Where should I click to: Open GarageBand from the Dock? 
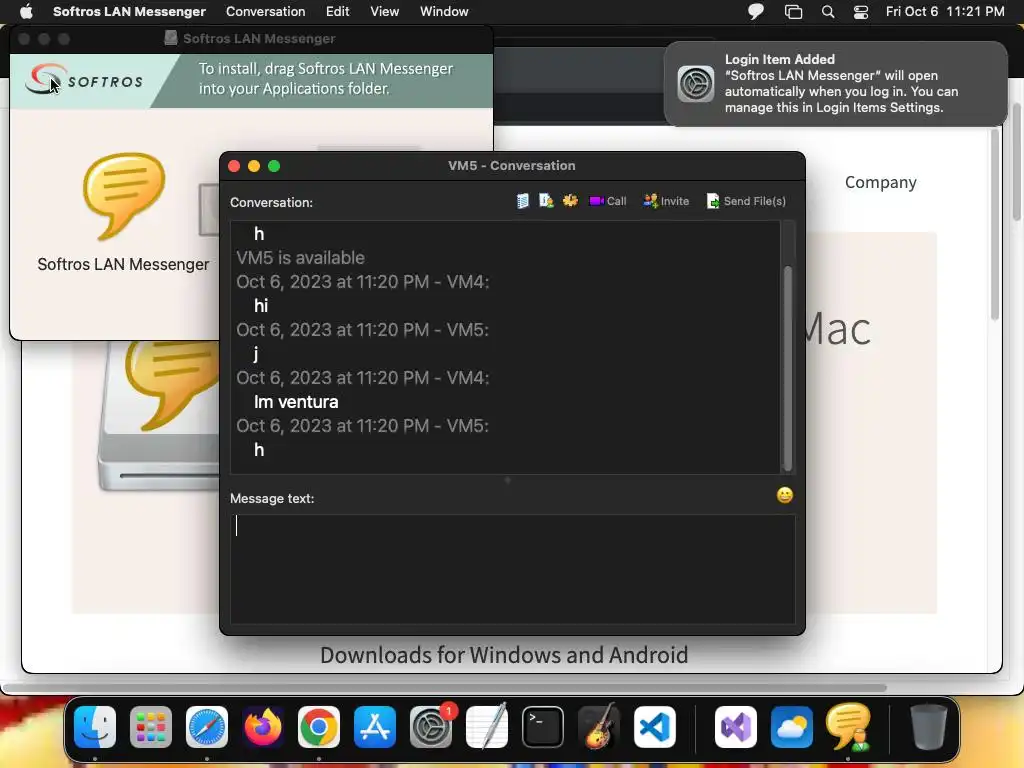coord(599,726)
